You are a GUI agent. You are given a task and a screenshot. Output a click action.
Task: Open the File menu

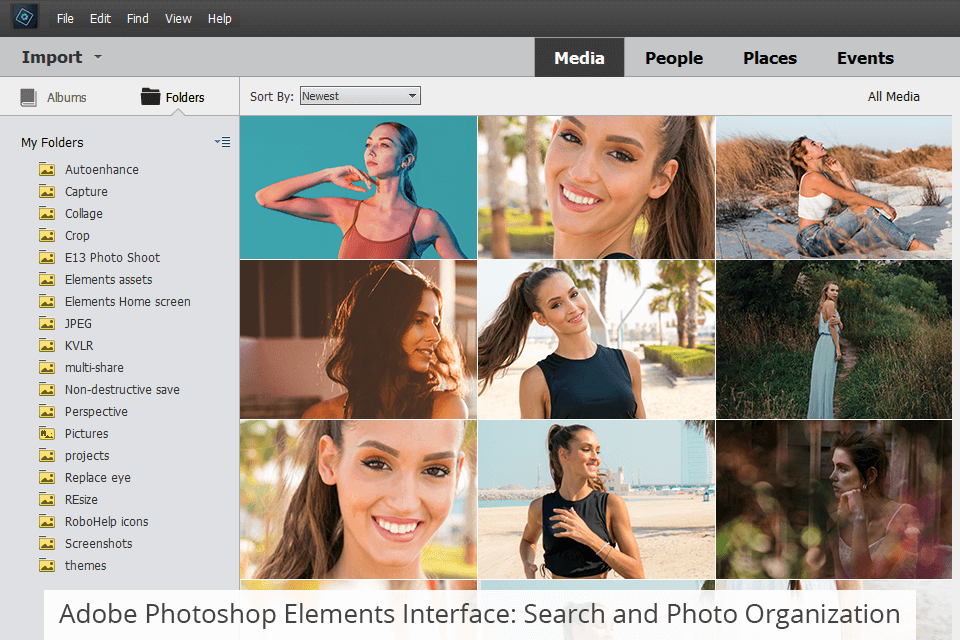click(65, 19)
